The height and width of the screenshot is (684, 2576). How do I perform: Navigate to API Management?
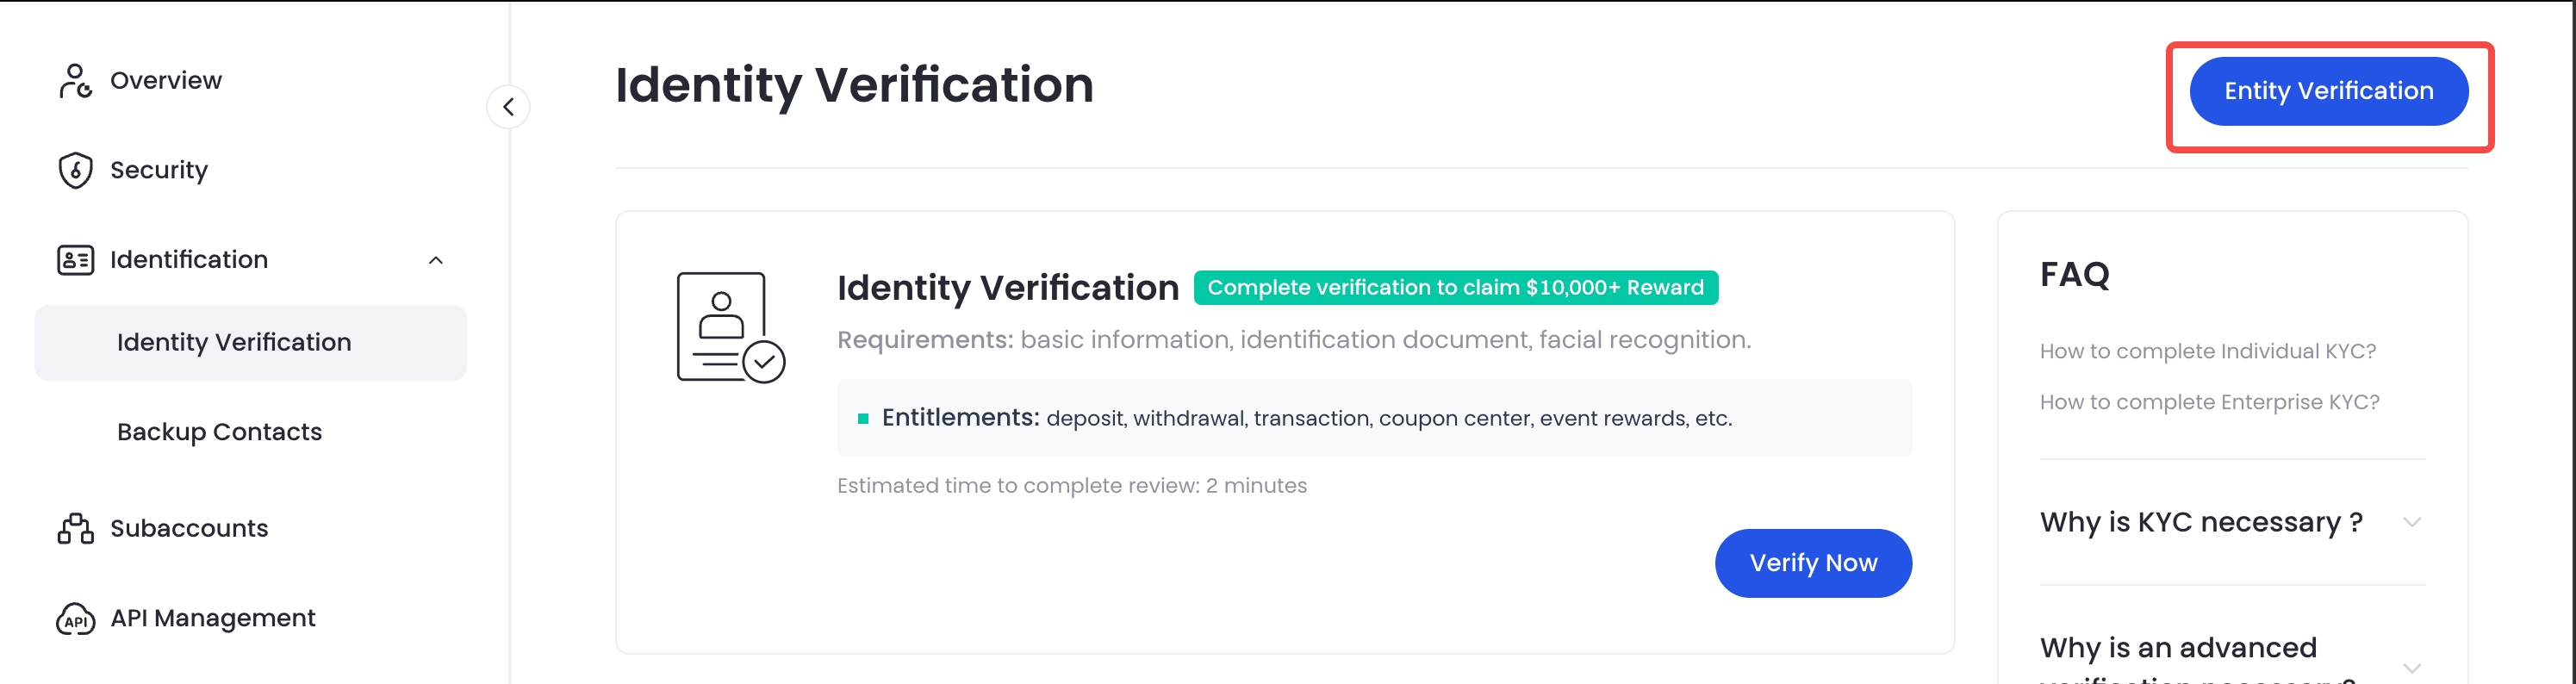(x=213, y=618)
